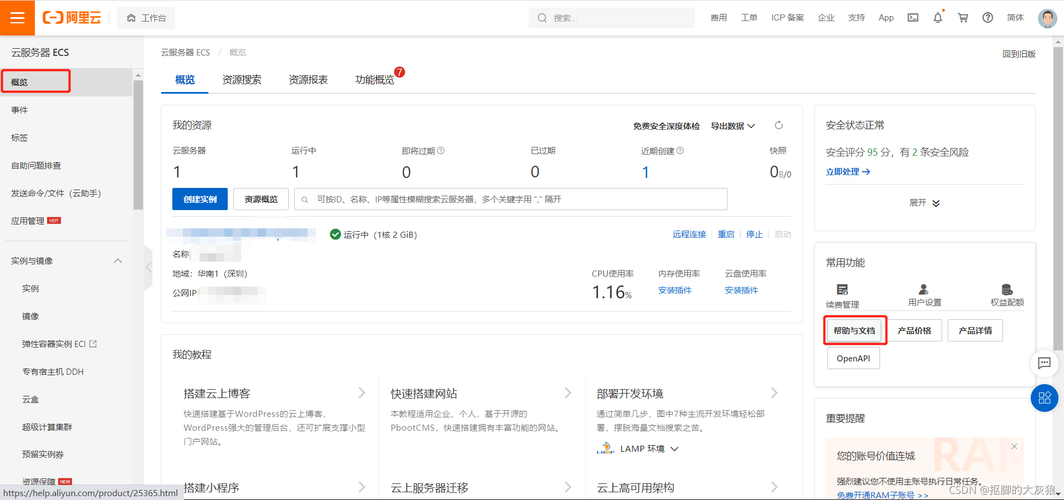Viewport: 1064px width, 500px height.
Task: Open the shopping cart icon
Action: pos(962,18)
